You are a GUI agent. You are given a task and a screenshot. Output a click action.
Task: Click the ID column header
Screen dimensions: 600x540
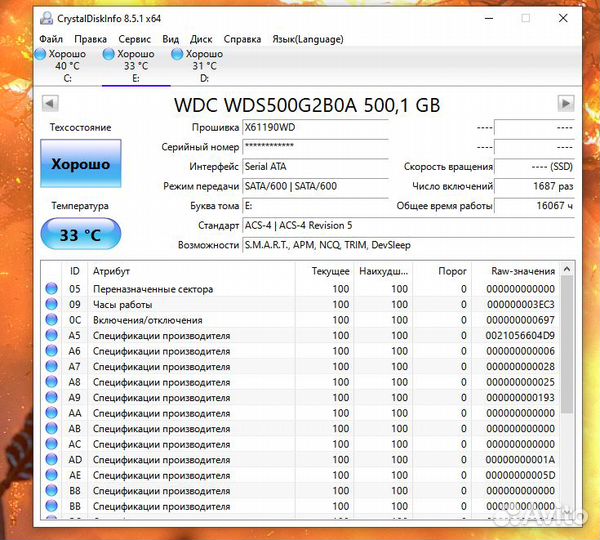coord(75,271)
